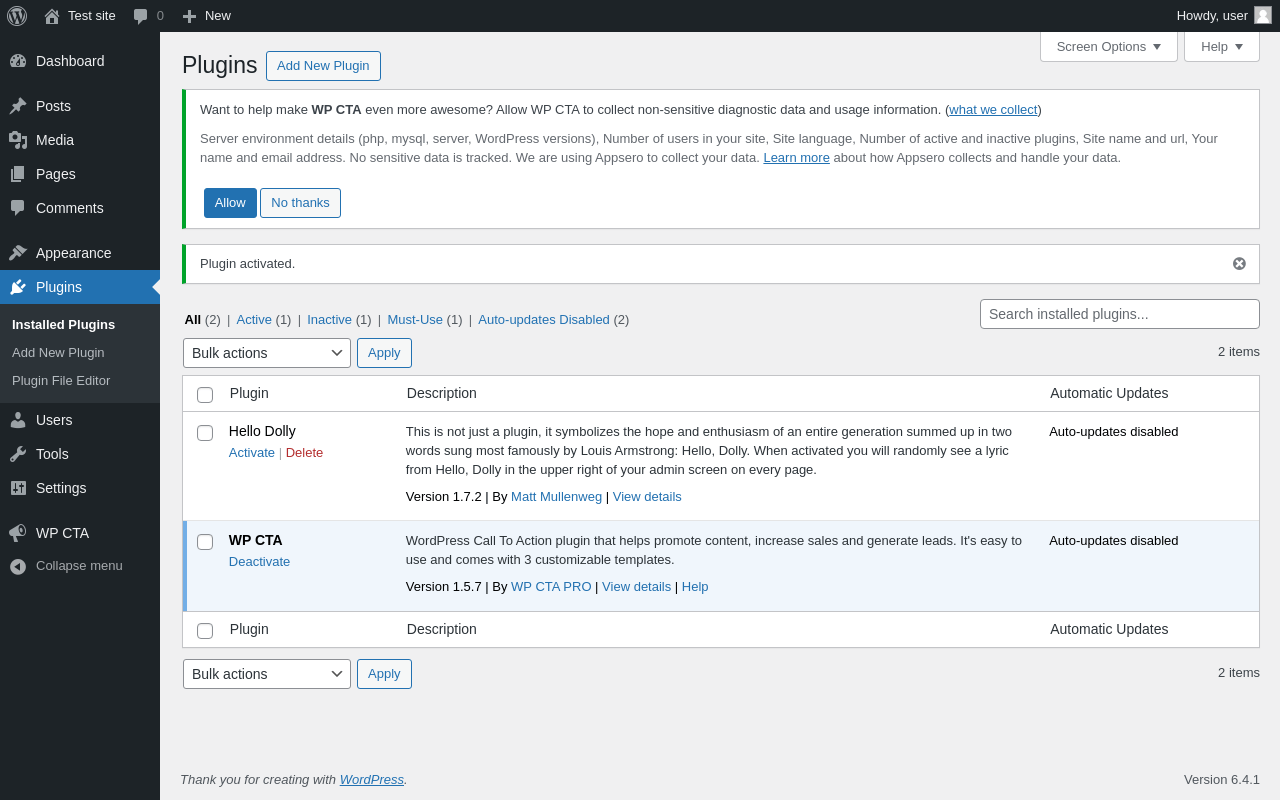Click the Dashboard gauge icon
The image size is (1280, 800).
[18, 61]
